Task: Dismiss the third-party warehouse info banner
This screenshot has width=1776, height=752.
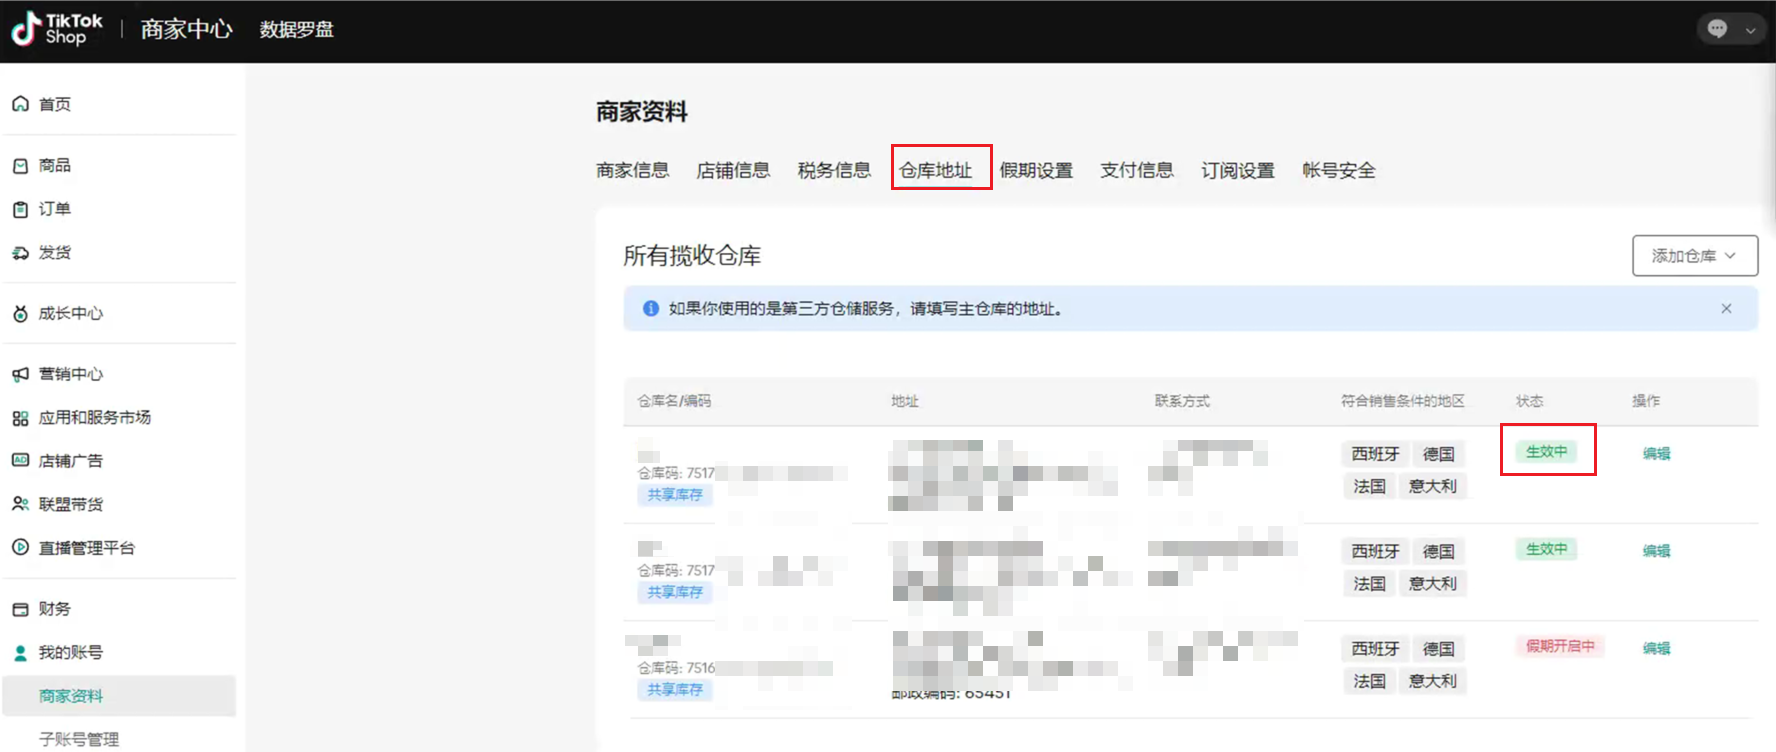Action: pos(1726,309)
